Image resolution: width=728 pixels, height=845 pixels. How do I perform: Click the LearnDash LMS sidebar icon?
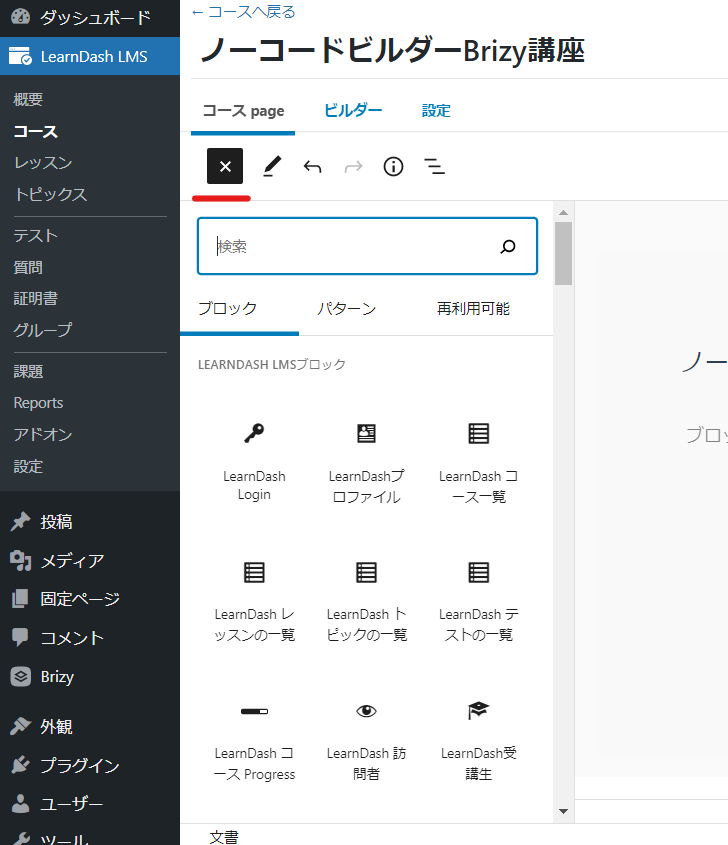20,56
